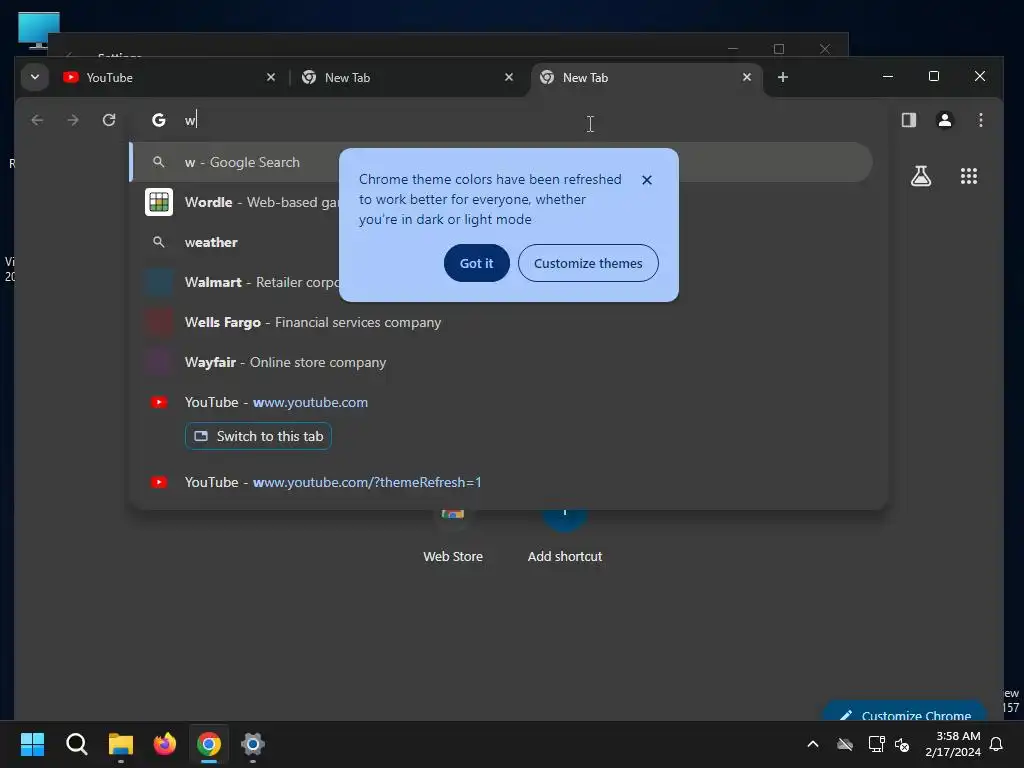Open the side panel
The height and width of the screenshot is (768, 1024).
908,120
